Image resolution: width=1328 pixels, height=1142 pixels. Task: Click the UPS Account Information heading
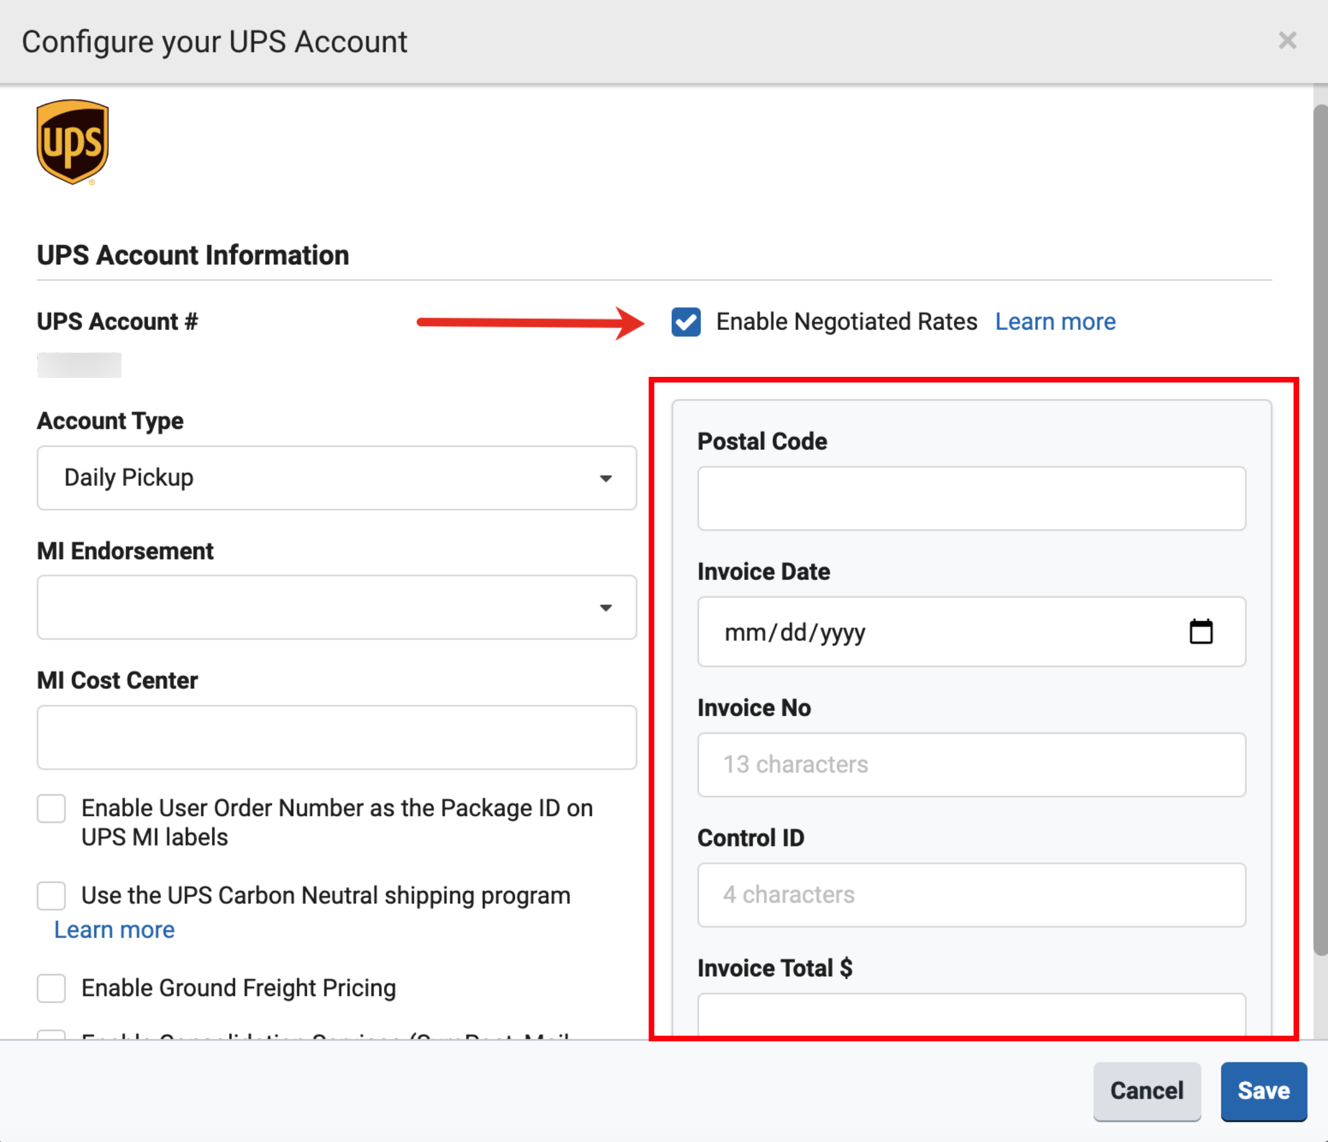coord(193,255)
